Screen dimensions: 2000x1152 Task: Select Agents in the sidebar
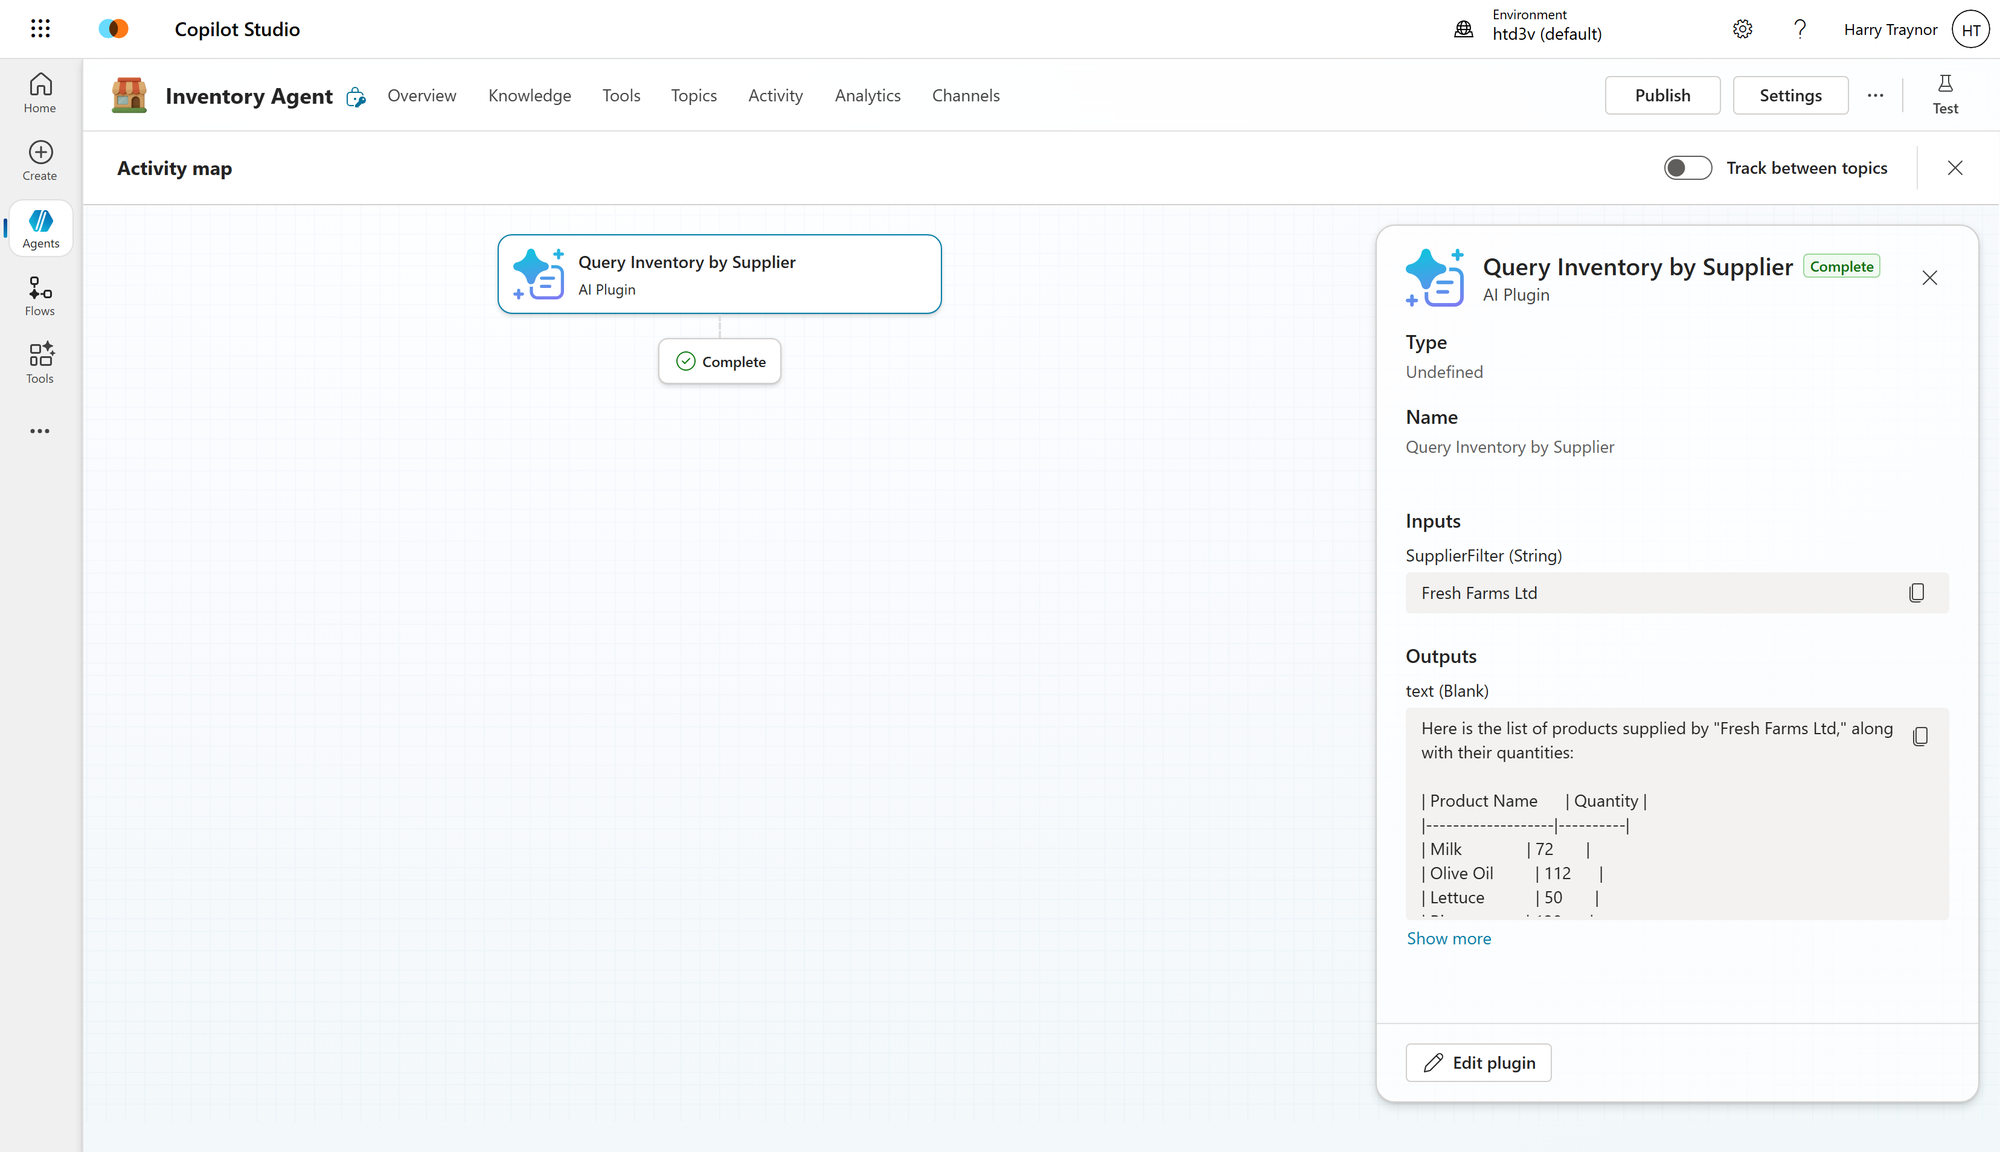coord(41,229)
